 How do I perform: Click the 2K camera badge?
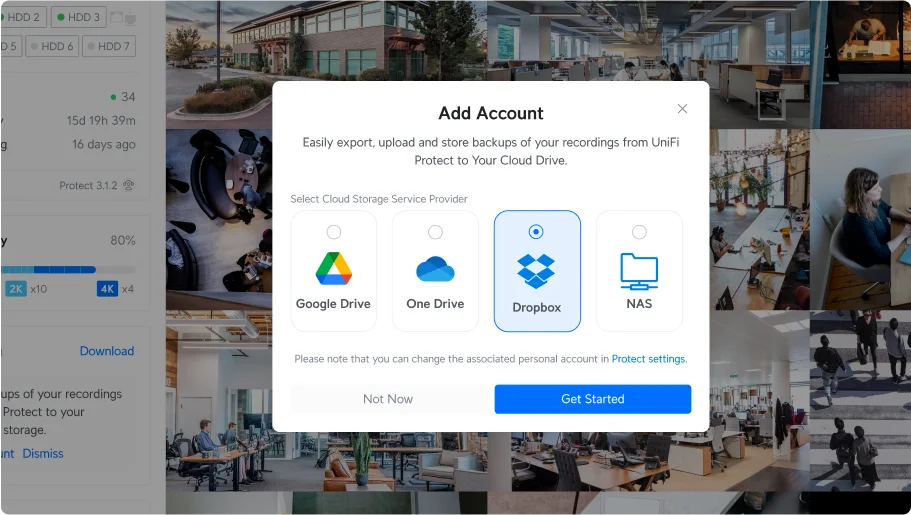click(x=16, y=289)
